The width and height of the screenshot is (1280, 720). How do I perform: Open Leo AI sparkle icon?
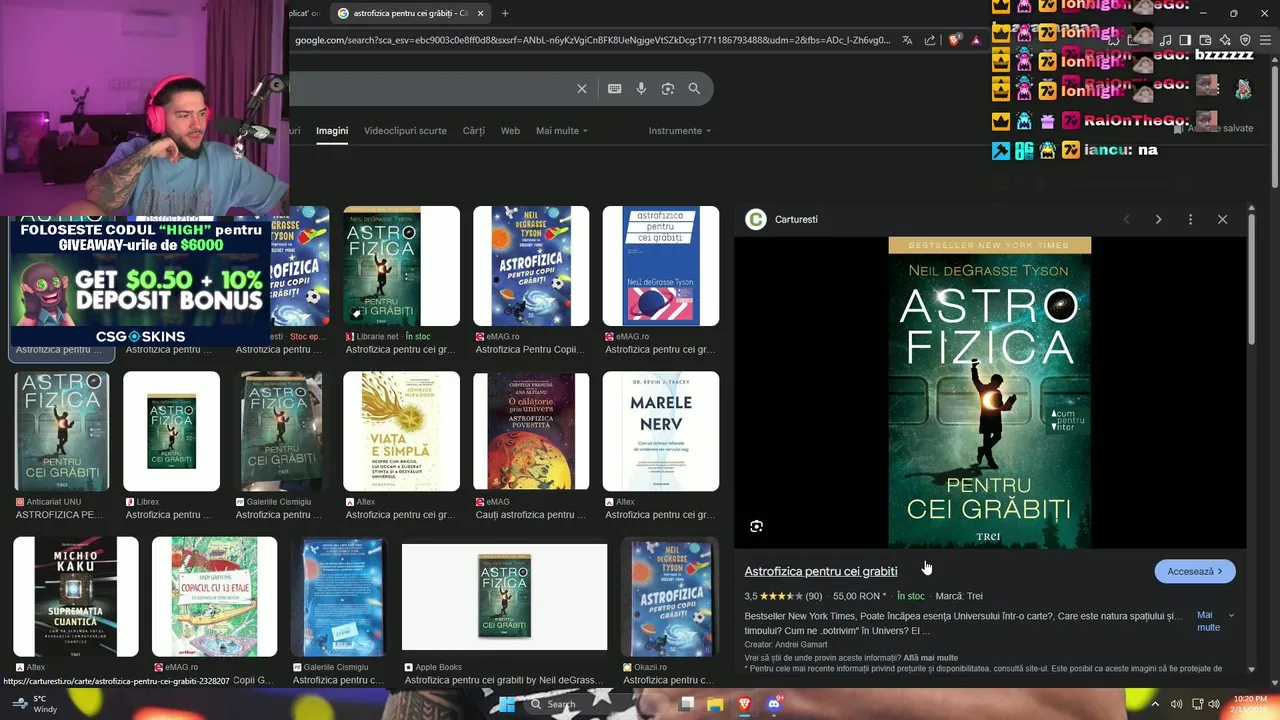point(1225,40)
